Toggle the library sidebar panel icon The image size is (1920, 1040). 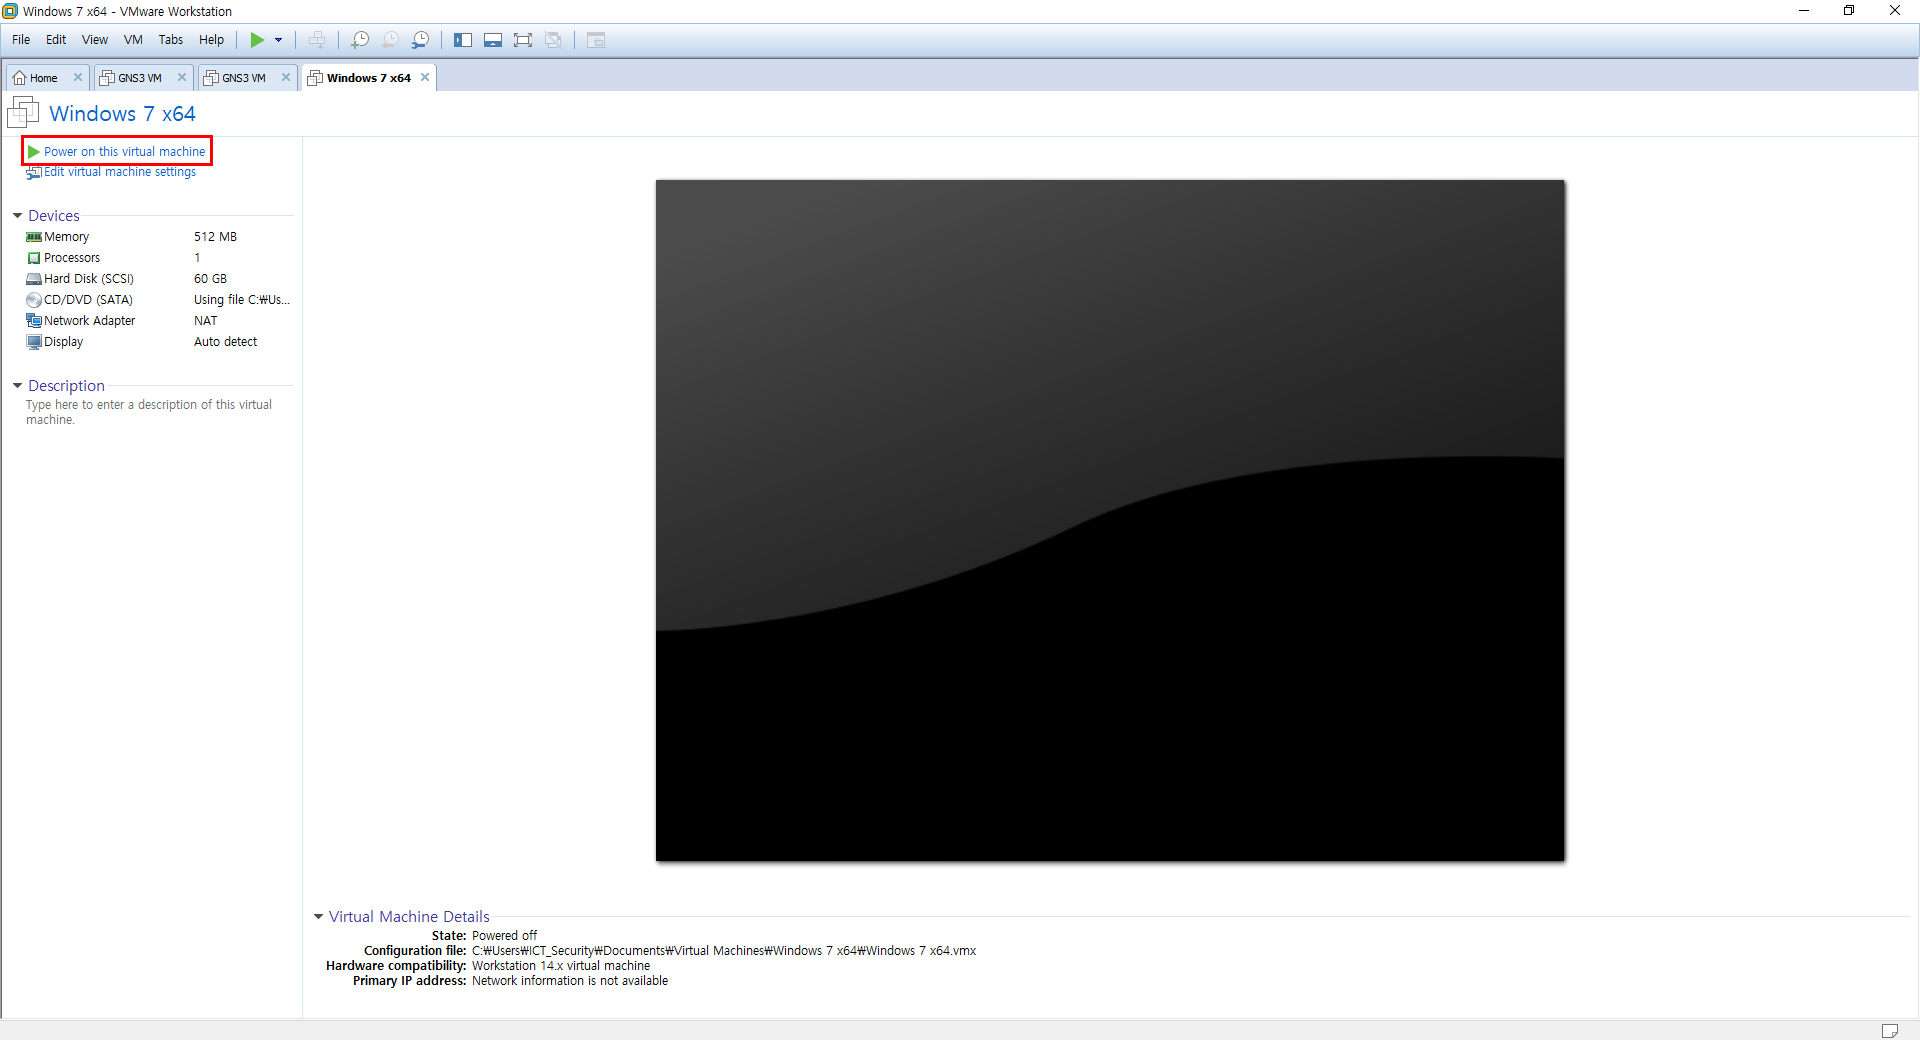[463, 40]
